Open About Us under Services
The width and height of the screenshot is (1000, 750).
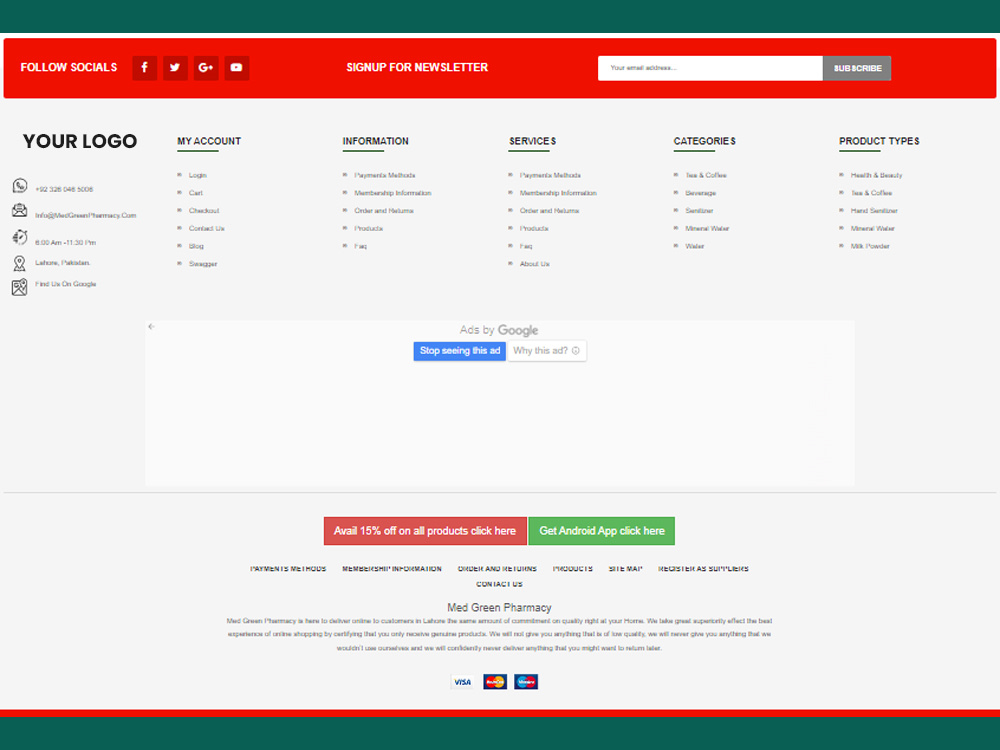coord(534,264)
